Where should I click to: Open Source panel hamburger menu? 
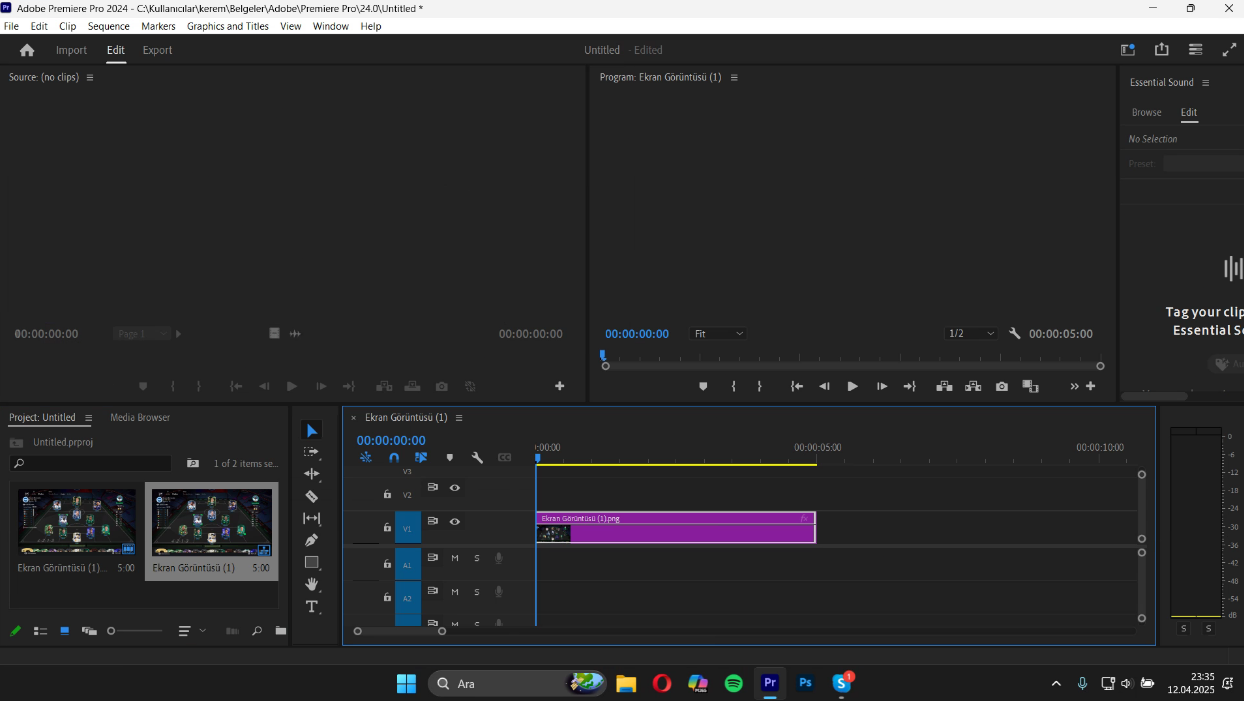(x=90, y=77)
